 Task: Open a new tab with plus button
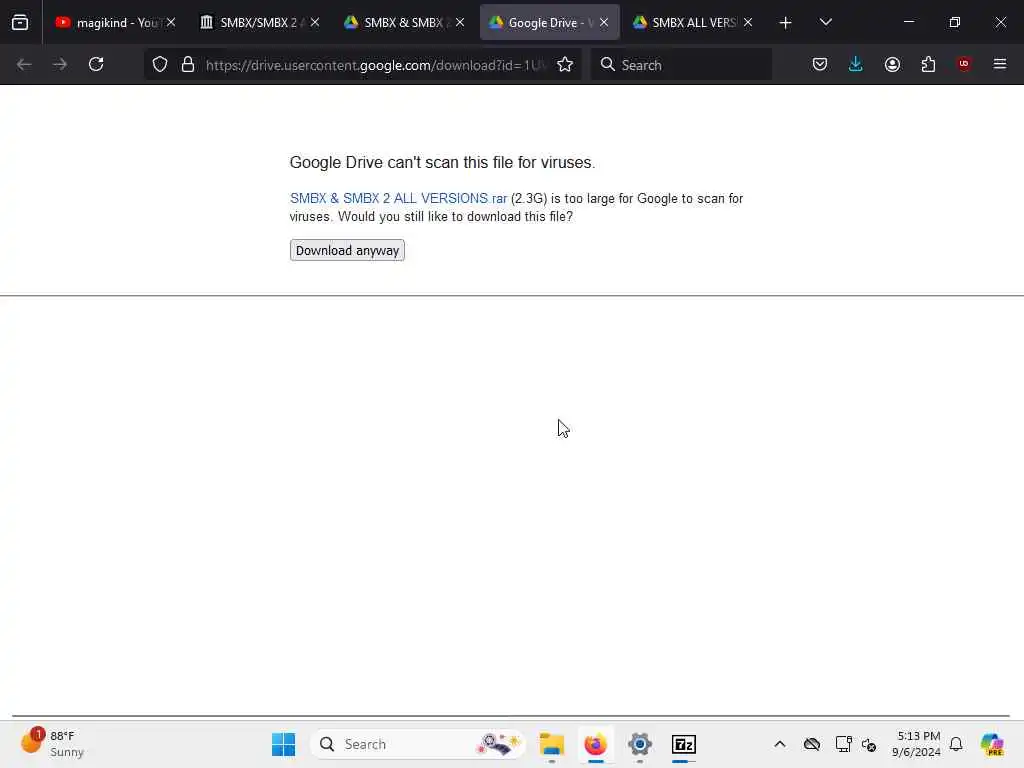click(x=786, y=23)
